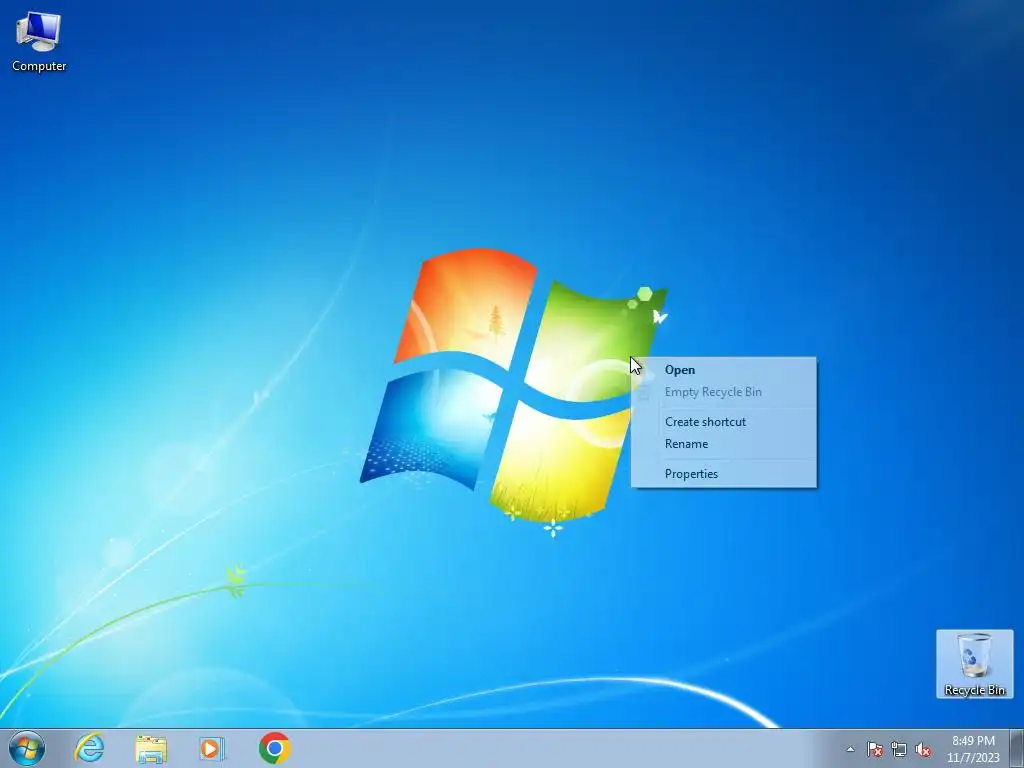Launch Google Chrome from taskbar
Image resolution: width=1024 pixels, height=768 pixels.
[274, 748]
